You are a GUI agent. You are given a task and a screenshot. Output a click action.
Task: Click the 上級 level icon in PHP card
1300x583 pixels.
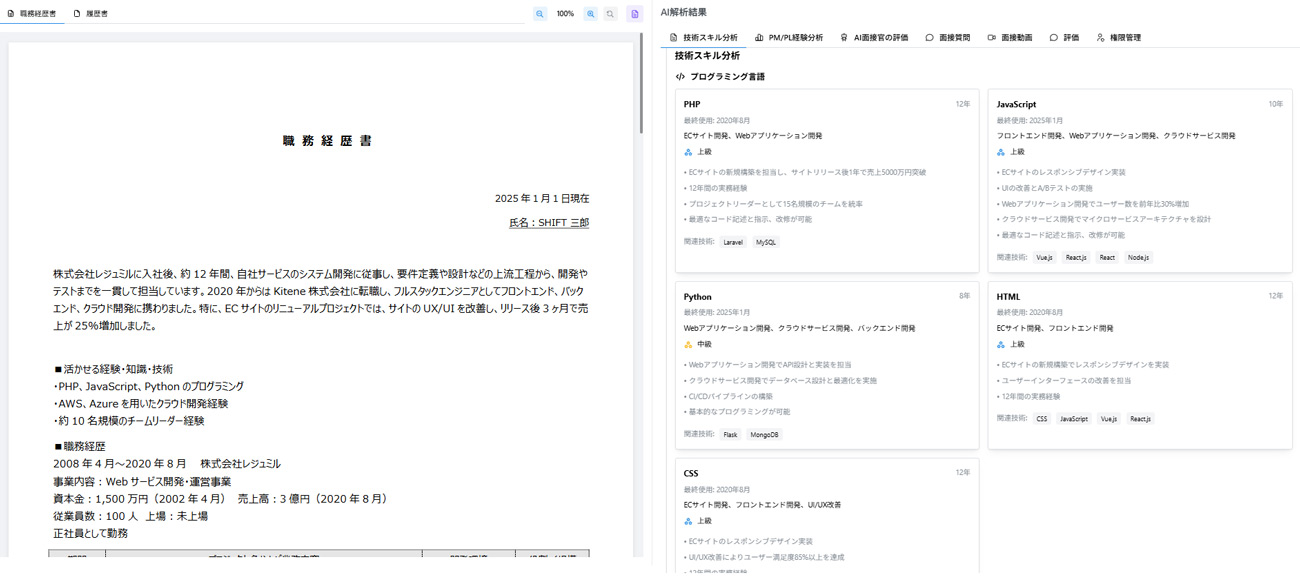[x=688, y=152]
